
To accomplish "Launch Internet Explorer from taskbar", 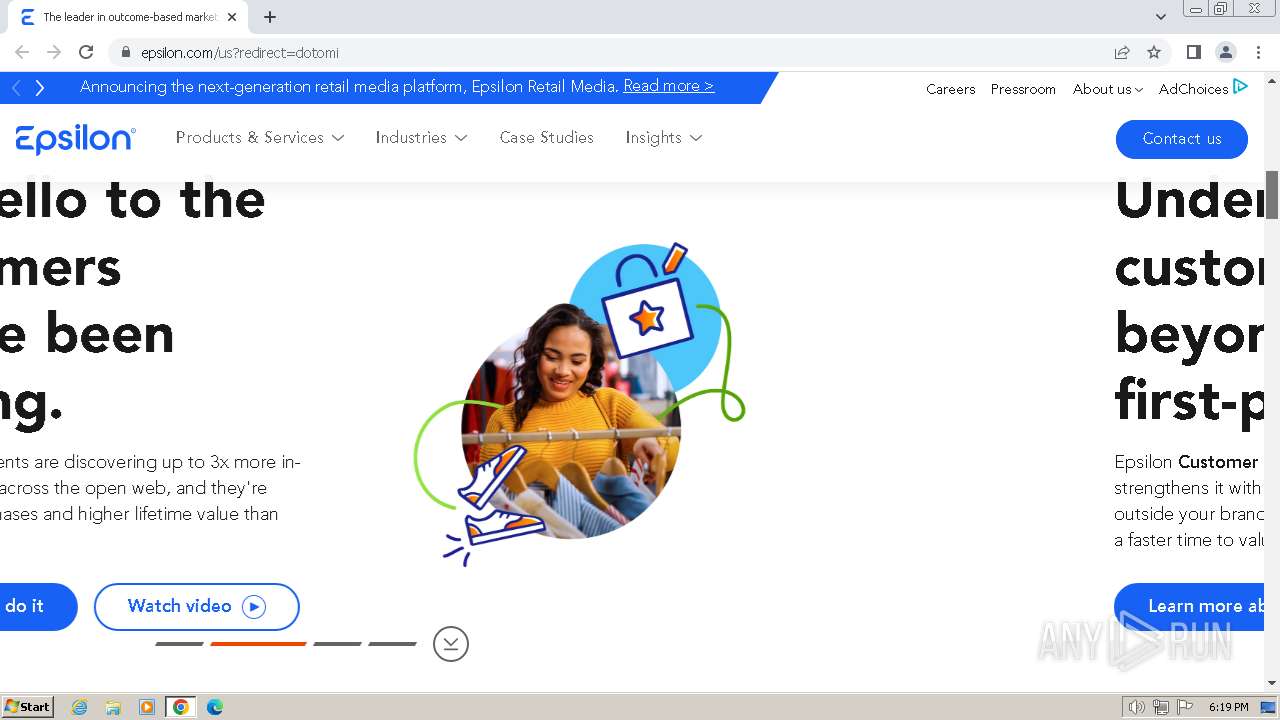I will tap(80, 707).
